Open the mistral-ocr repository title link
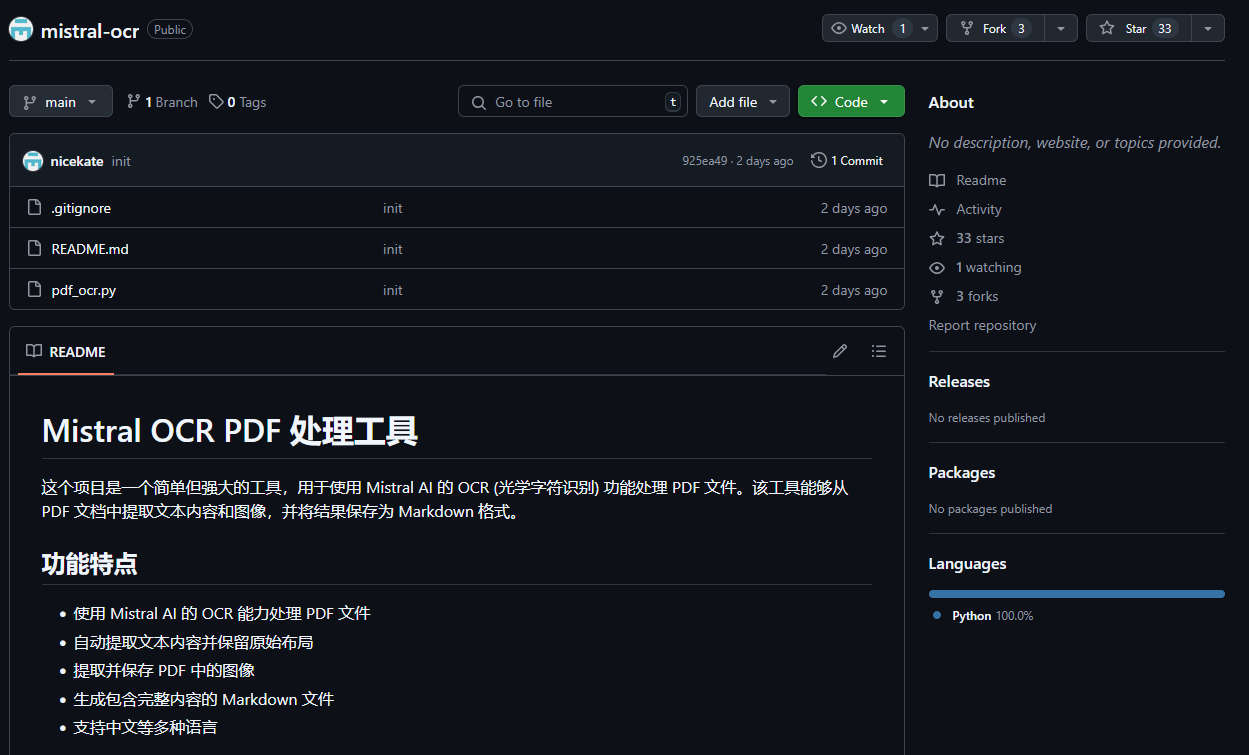1249x755 pixels. pos(90,30)
